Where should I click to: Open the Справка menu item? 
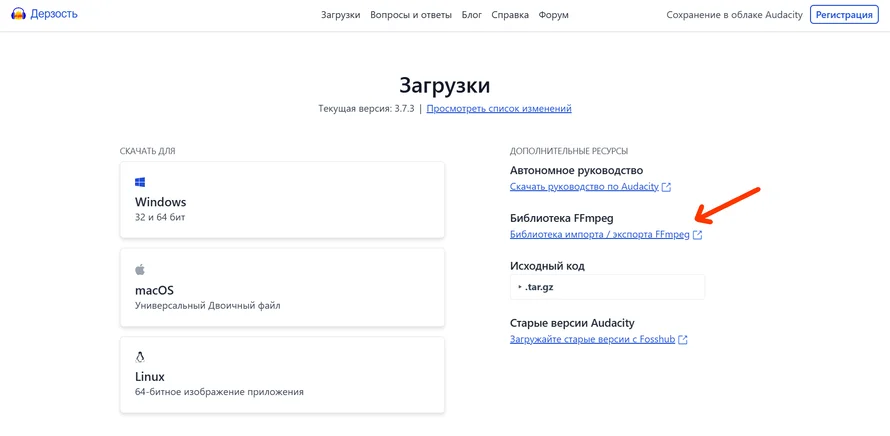pos(510,15)
